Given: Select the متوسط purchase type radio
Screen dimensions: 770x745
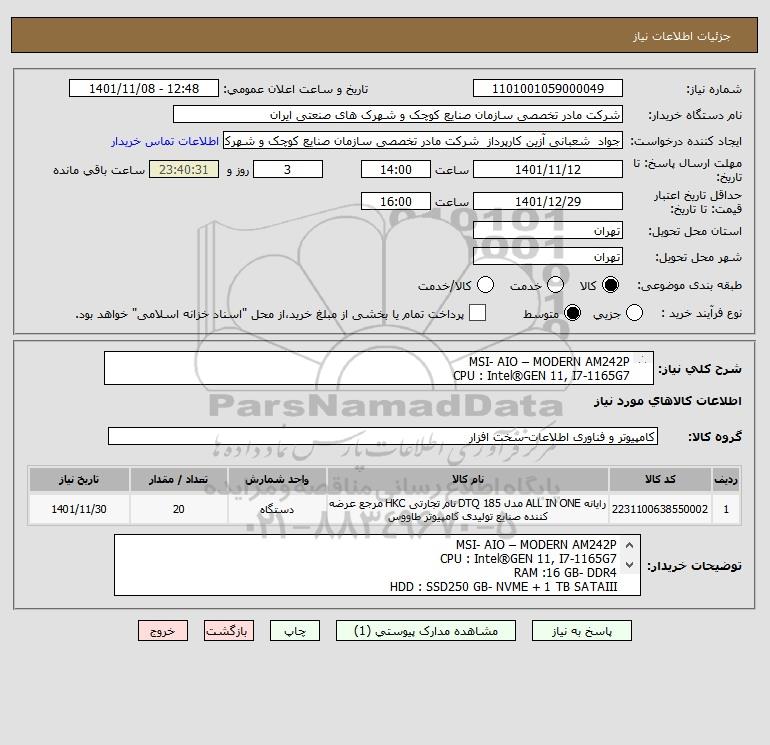Looking at the screenshot, I should 573,313.
